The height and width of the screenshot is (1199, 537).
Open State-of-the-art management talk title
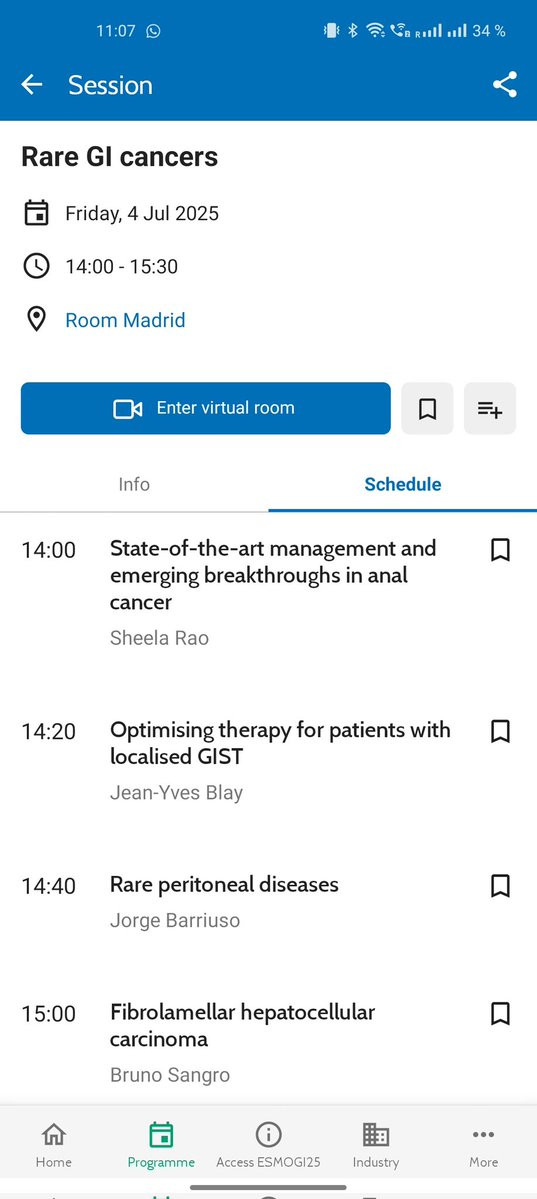click(x=273, y=575)
